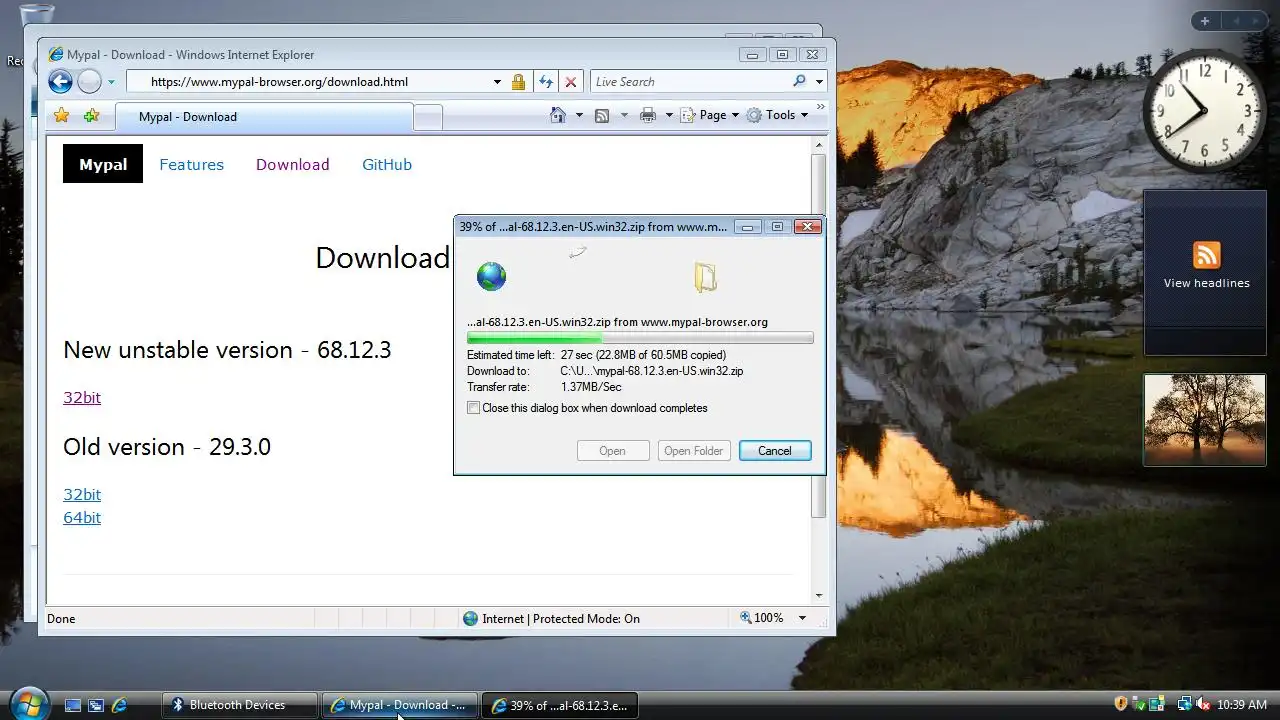The height and width of the screenshot is (720, 1280).
Task: Click the Live Search box
Action: 690,82
